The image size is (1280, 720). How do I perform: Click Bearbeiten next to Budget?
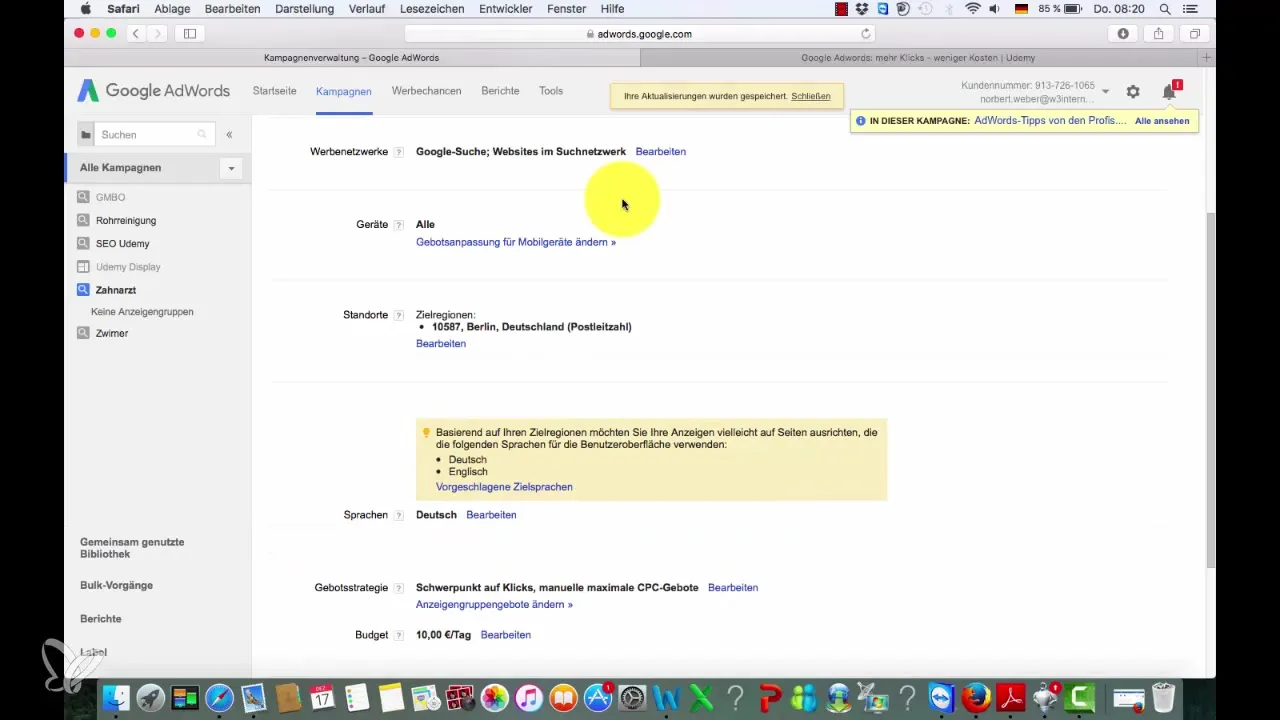coord(506,635)
